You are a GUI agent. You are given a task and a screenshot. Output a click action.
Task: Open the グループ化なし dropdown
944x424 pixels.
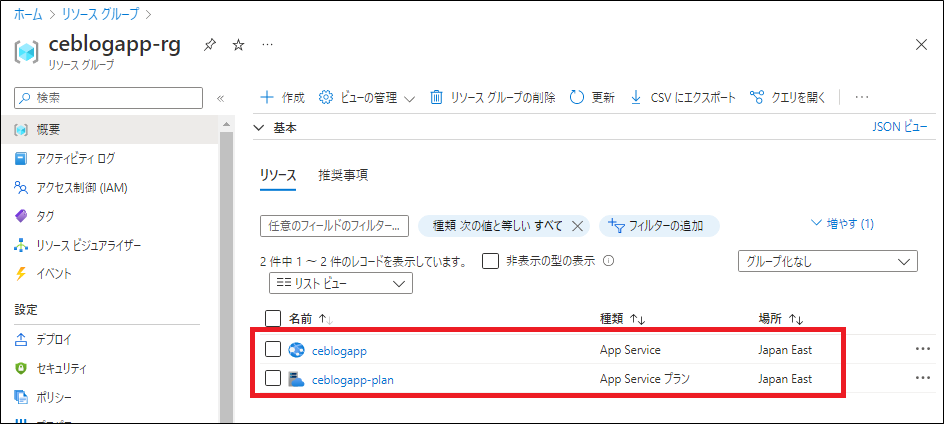(x=827, y=262)
